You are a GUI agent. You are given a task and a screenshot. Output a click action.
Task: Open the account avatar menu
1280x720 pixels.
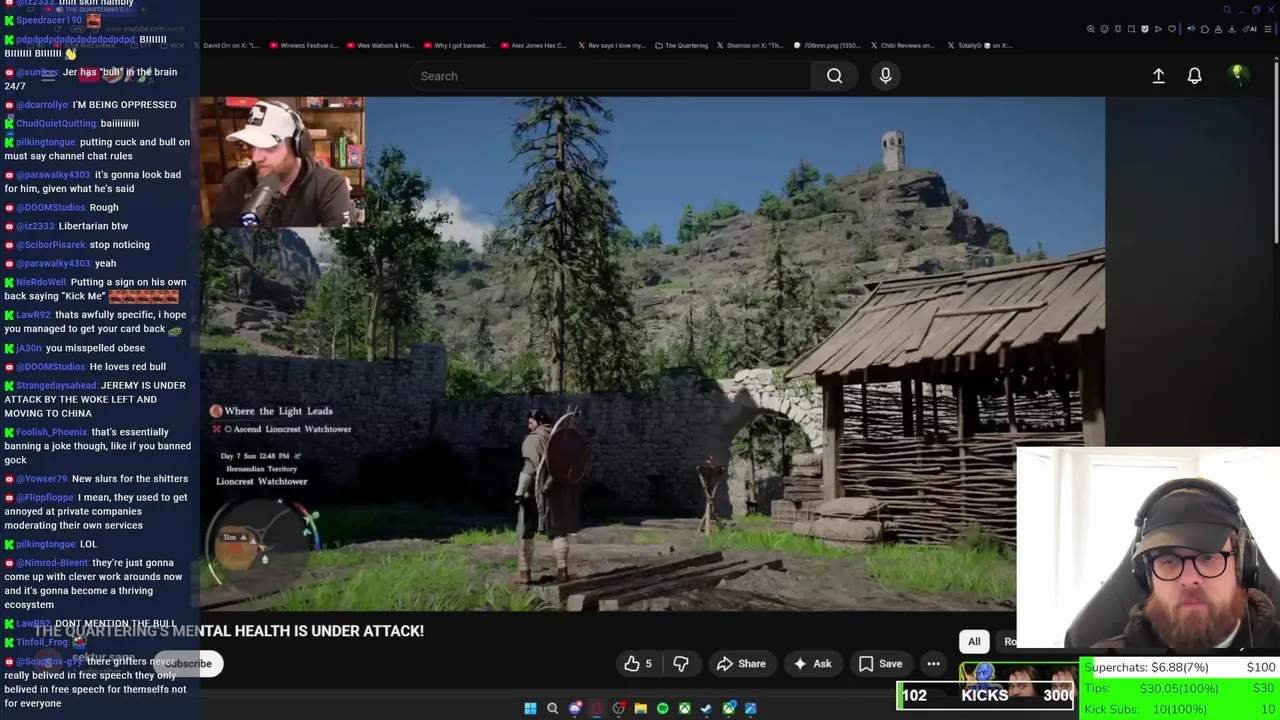pyautogui.click(x=1237, y=75)
